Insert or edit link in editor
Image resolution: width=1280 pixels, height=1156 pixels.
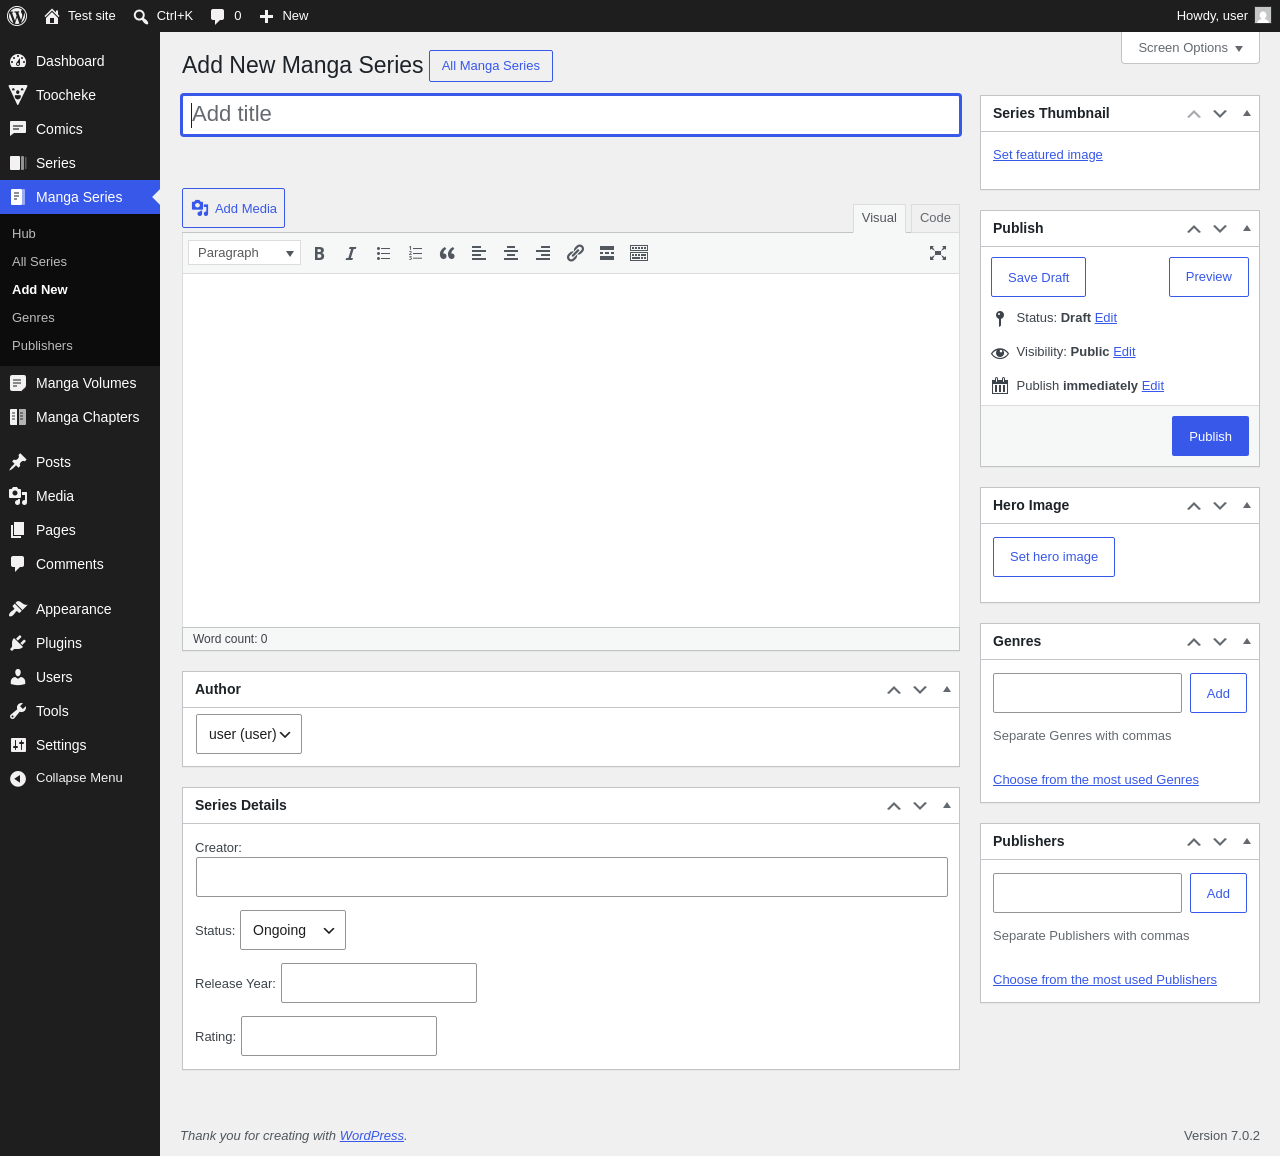pos(575,253)
